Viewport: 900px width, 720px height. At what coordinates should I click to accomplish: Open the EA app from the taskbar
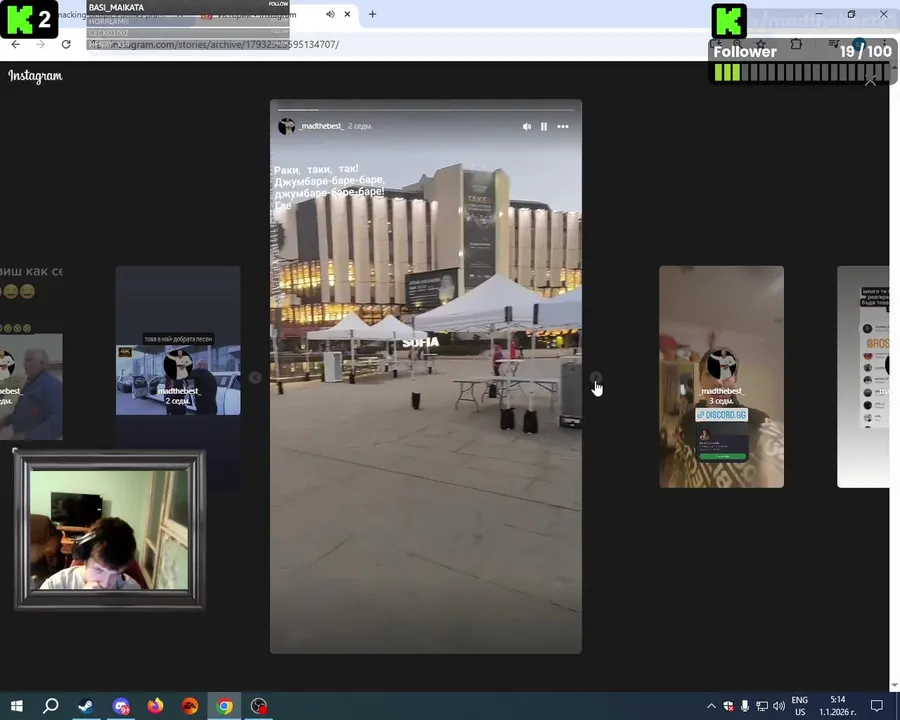190,706
